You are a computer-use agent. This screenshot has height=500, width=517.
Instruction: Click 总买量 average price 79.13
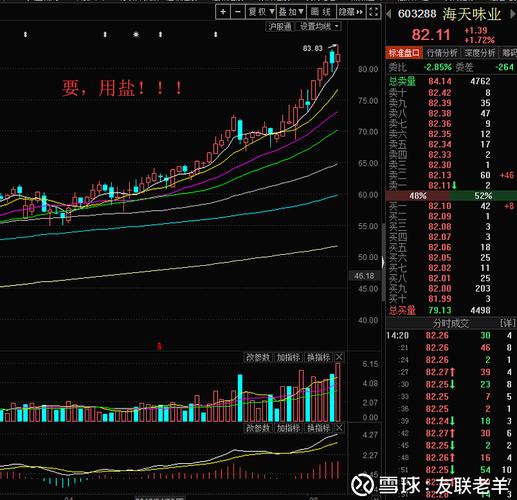pyautogui.click(x=440, y=310)
